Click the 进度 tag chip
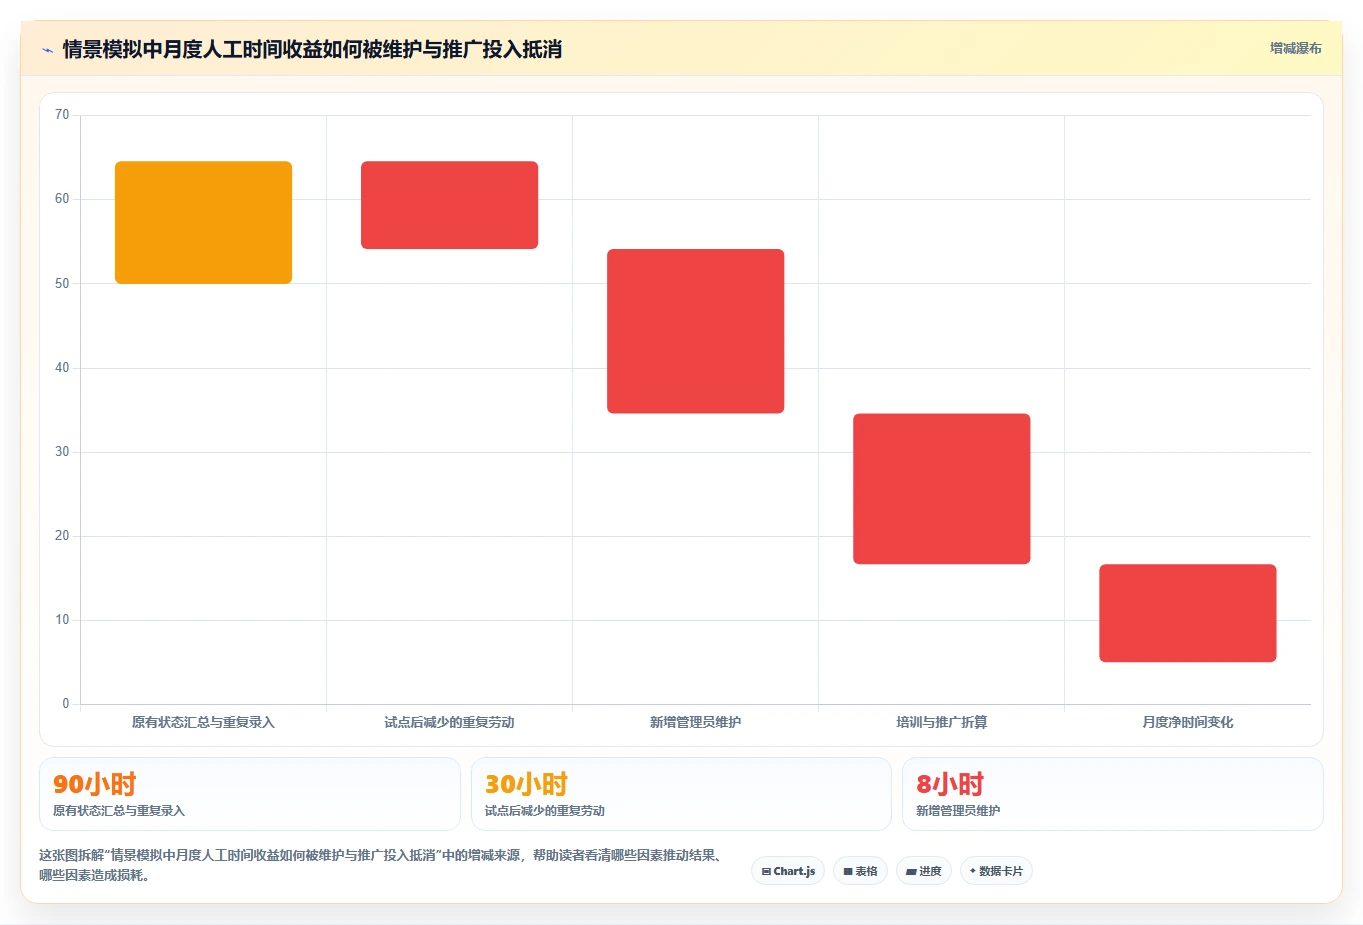 point(924,871)
